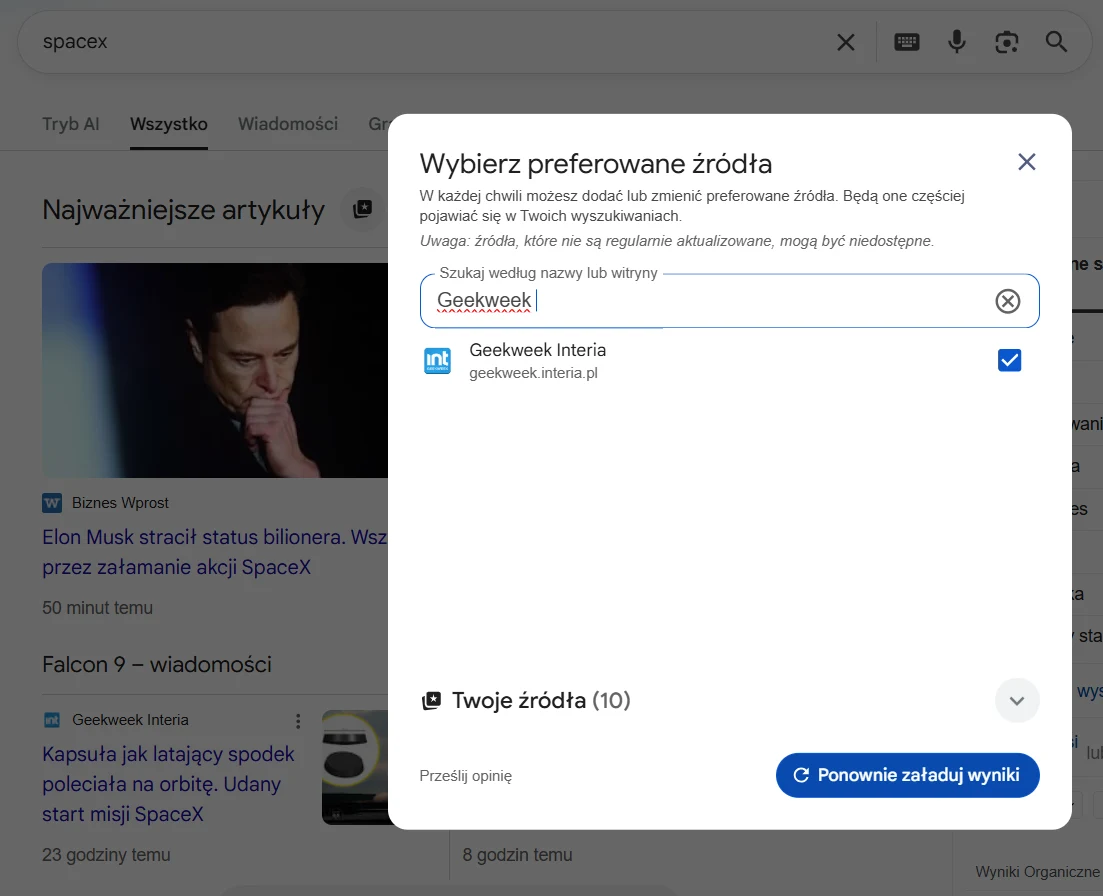
Task: Open the Wiadomości tab
Action: point(288,124)
